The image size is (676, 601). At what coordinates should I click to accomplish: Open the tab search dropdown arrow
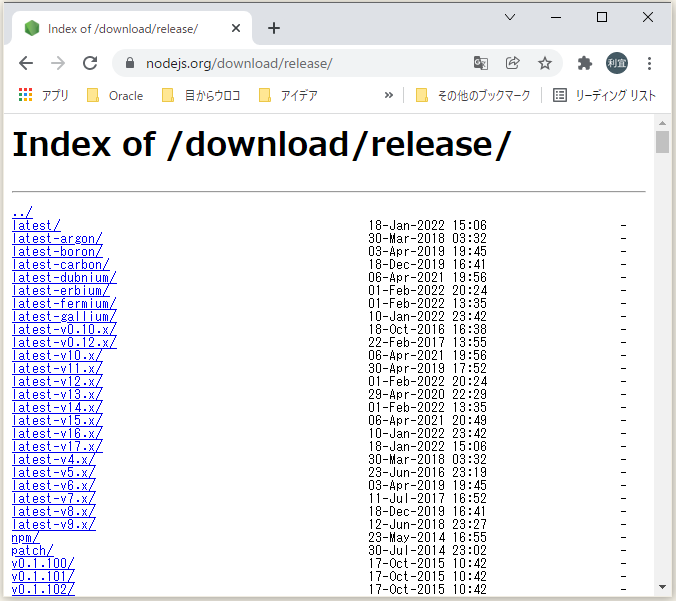pos(510,17)
